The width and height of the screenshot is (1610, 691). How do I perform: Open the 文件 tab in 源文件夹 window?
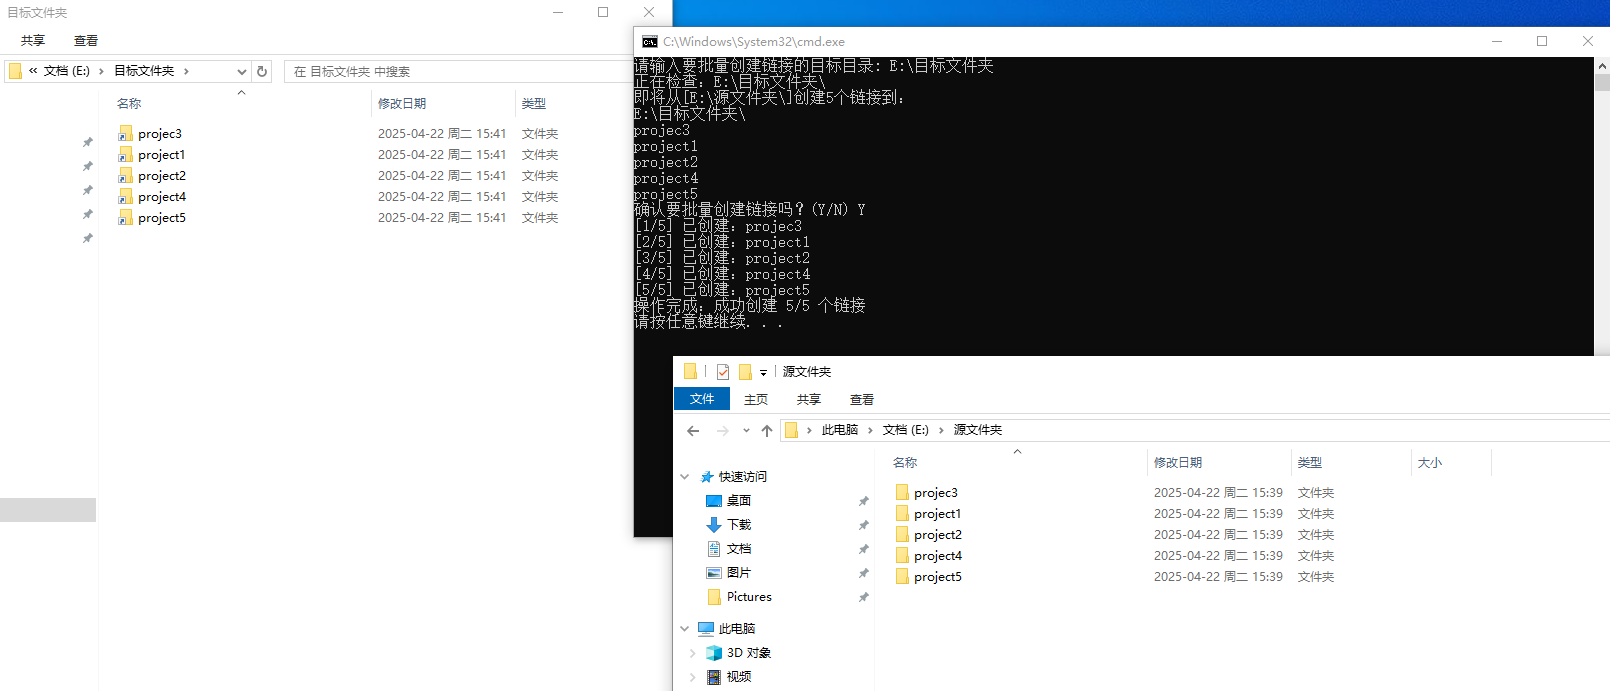(x=702, y=399)
